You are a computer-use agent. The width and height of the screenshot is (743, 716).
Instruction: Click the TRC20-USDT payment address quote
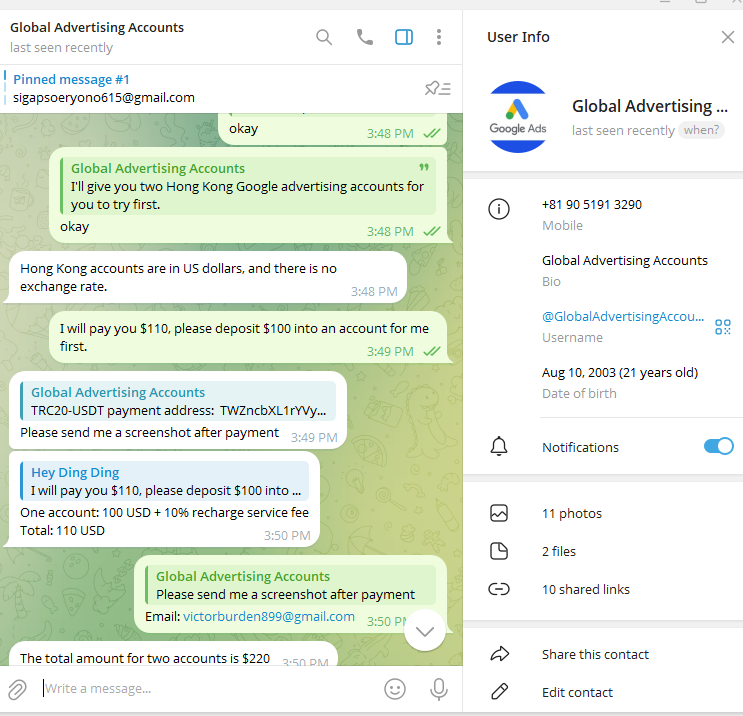[x=178, y=401]
